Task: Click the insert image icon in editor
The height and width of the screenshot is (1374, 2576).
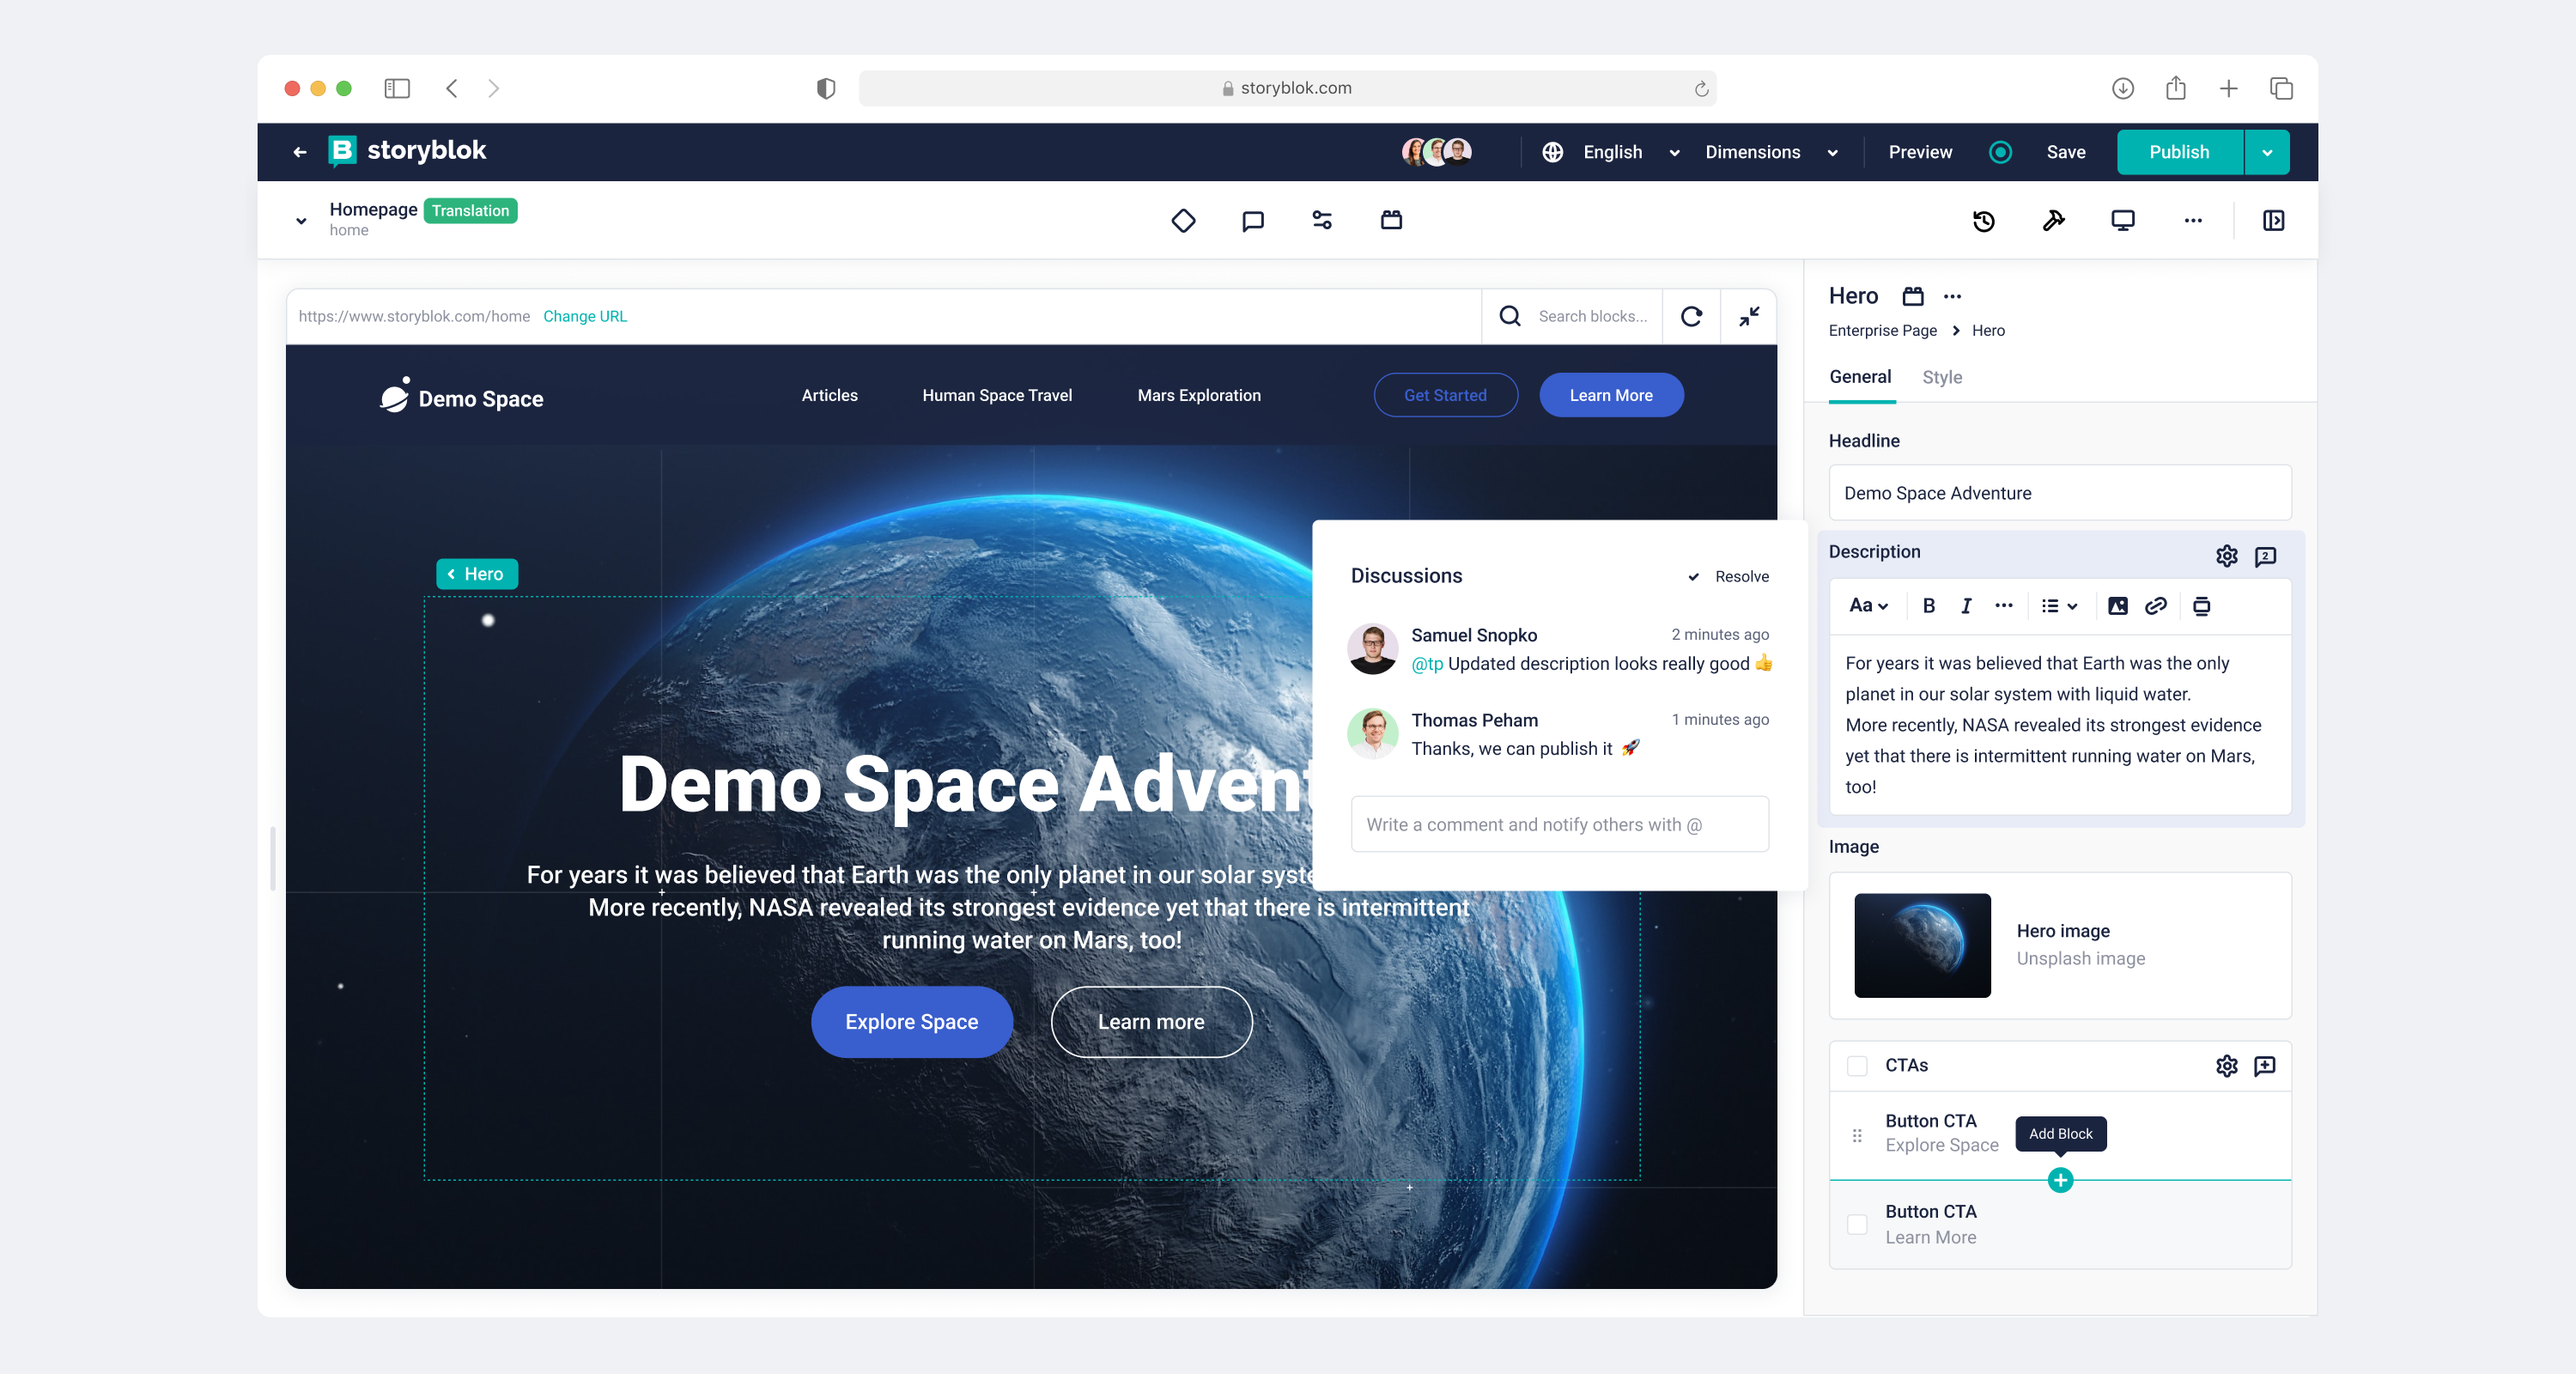Action: tap(2117, 605)
